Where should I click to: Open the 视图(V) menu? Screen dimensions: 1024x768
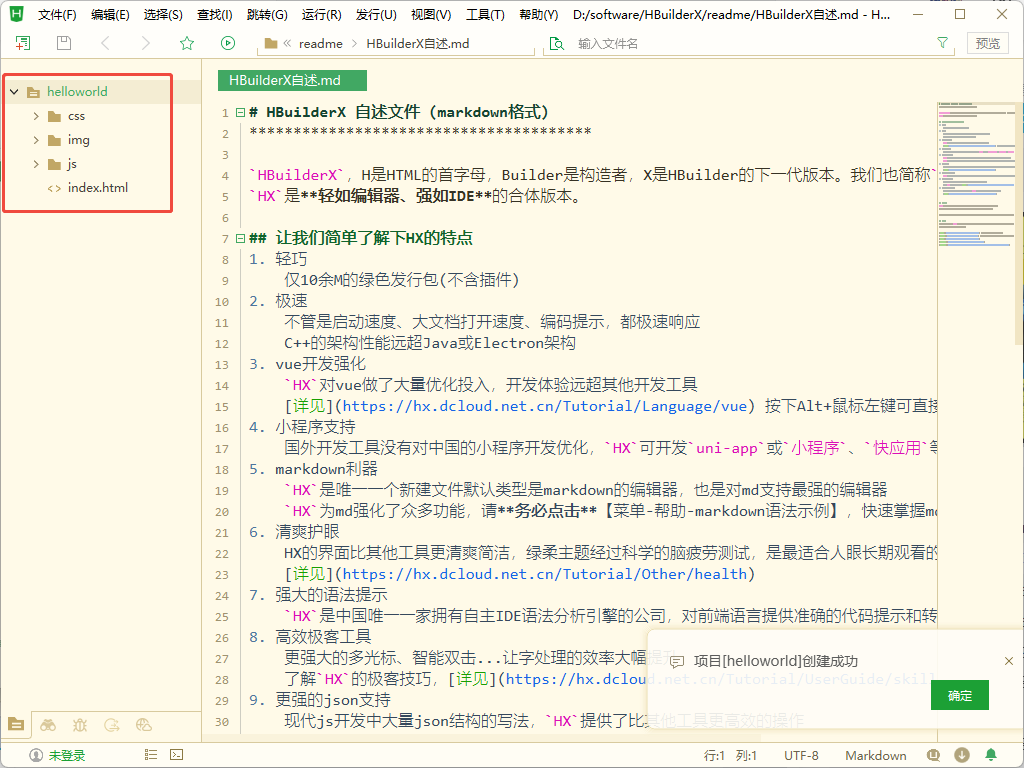431,14
